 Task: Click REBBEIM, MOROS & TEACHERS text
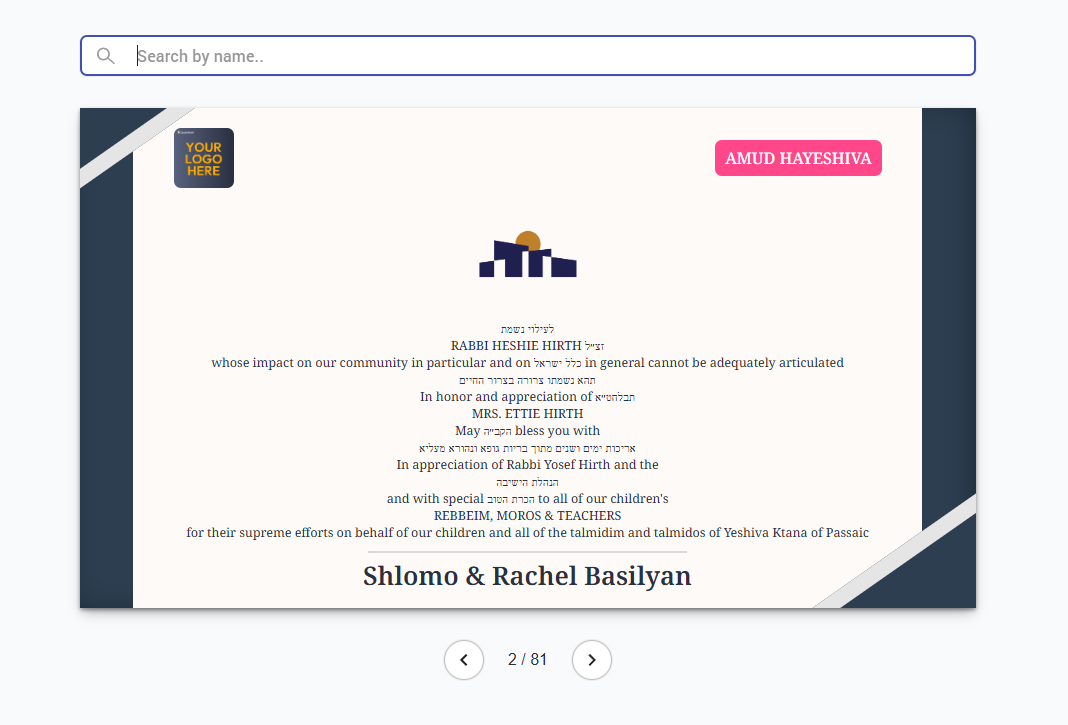(x=527, y=516)
